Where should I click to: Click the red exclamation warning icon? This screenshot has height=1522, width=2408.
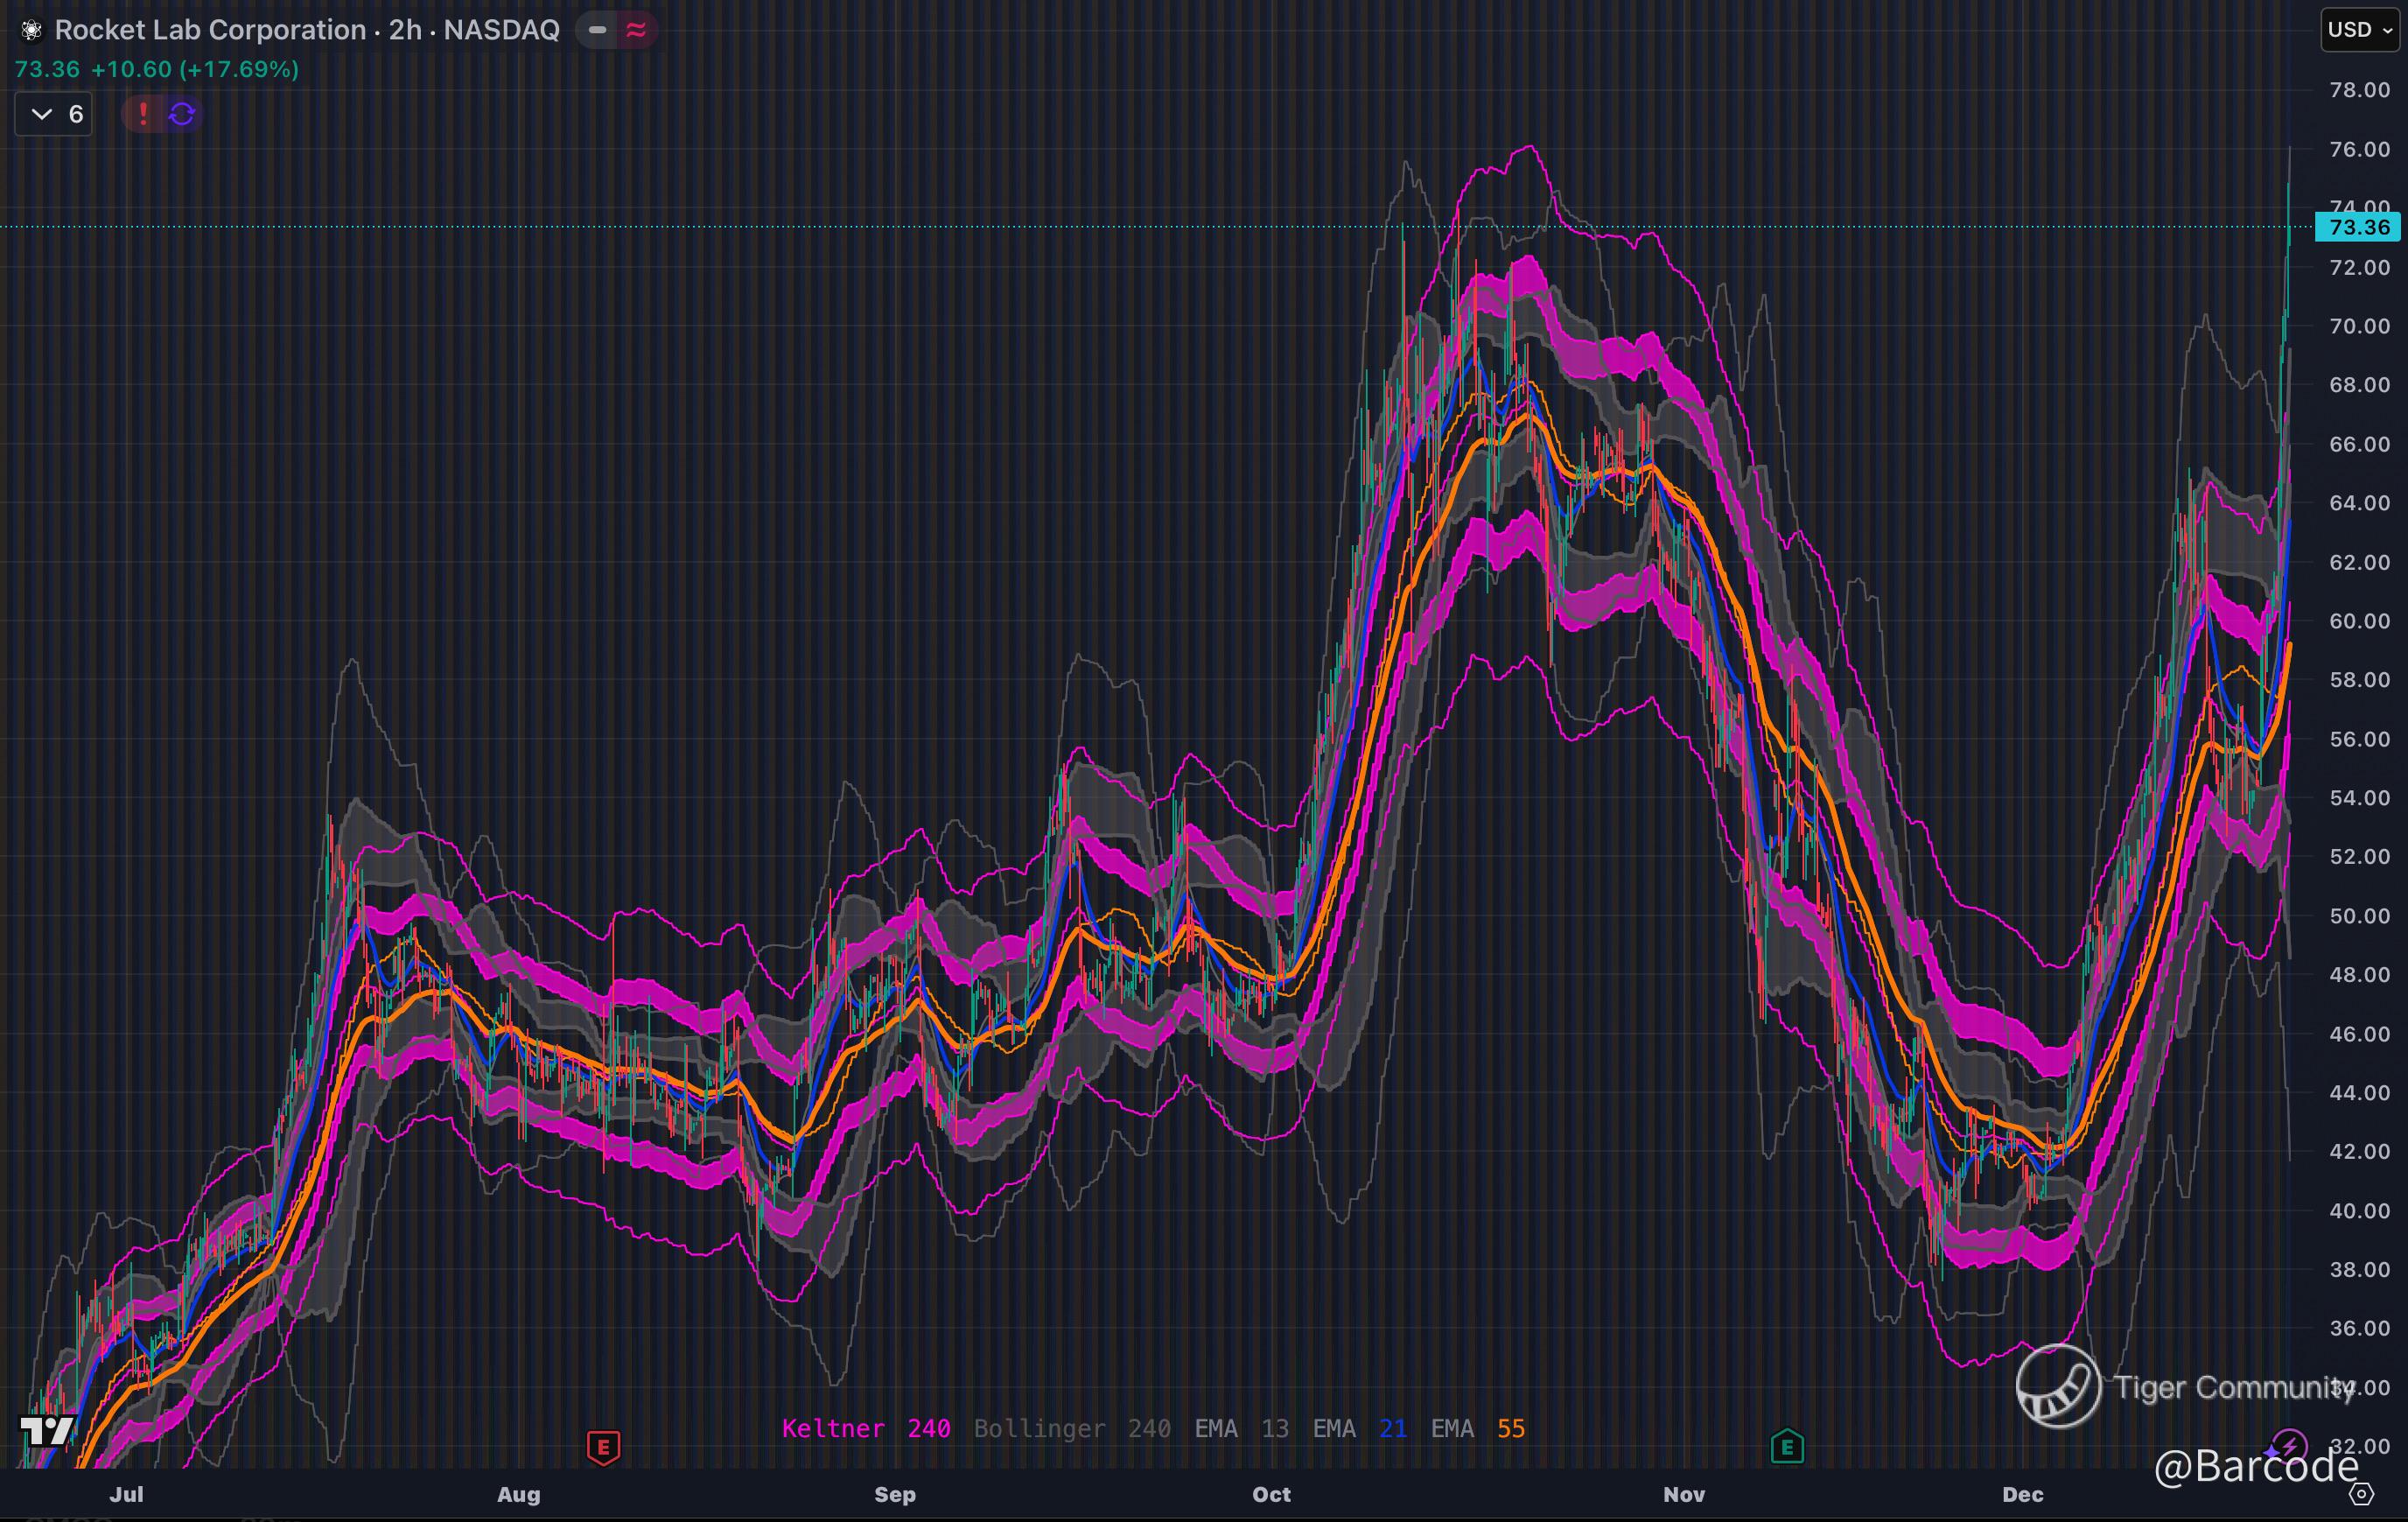pos(143,114)
